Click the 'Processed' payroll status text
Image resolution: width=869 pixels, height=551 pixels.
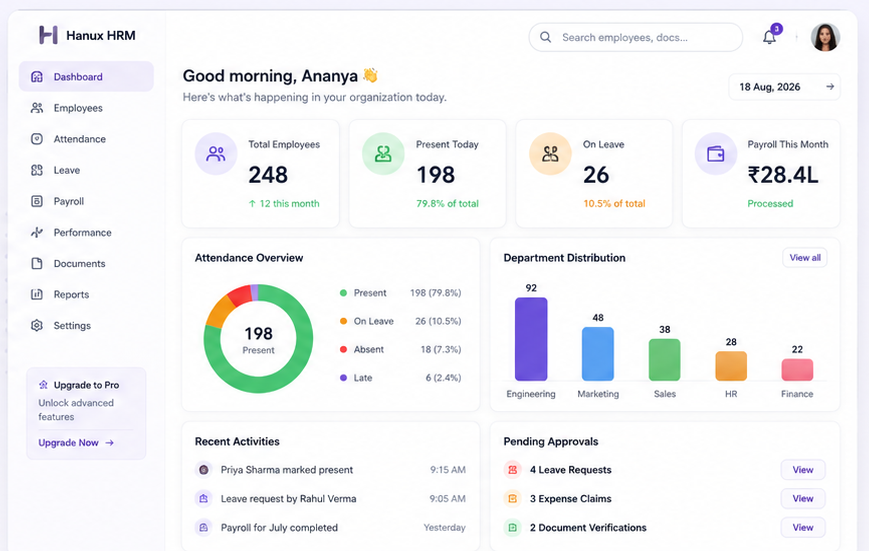coord(770,203)
